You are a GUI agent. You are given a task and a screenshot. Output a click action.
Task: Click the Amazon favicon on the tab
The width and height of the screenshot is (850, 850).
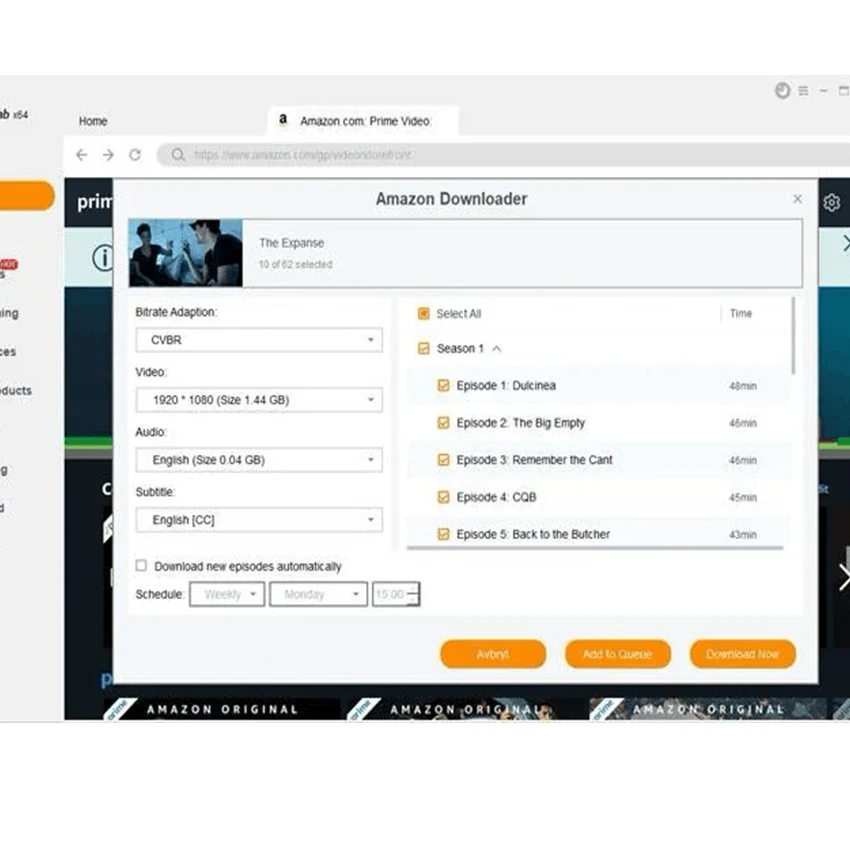tap(283, 119)
